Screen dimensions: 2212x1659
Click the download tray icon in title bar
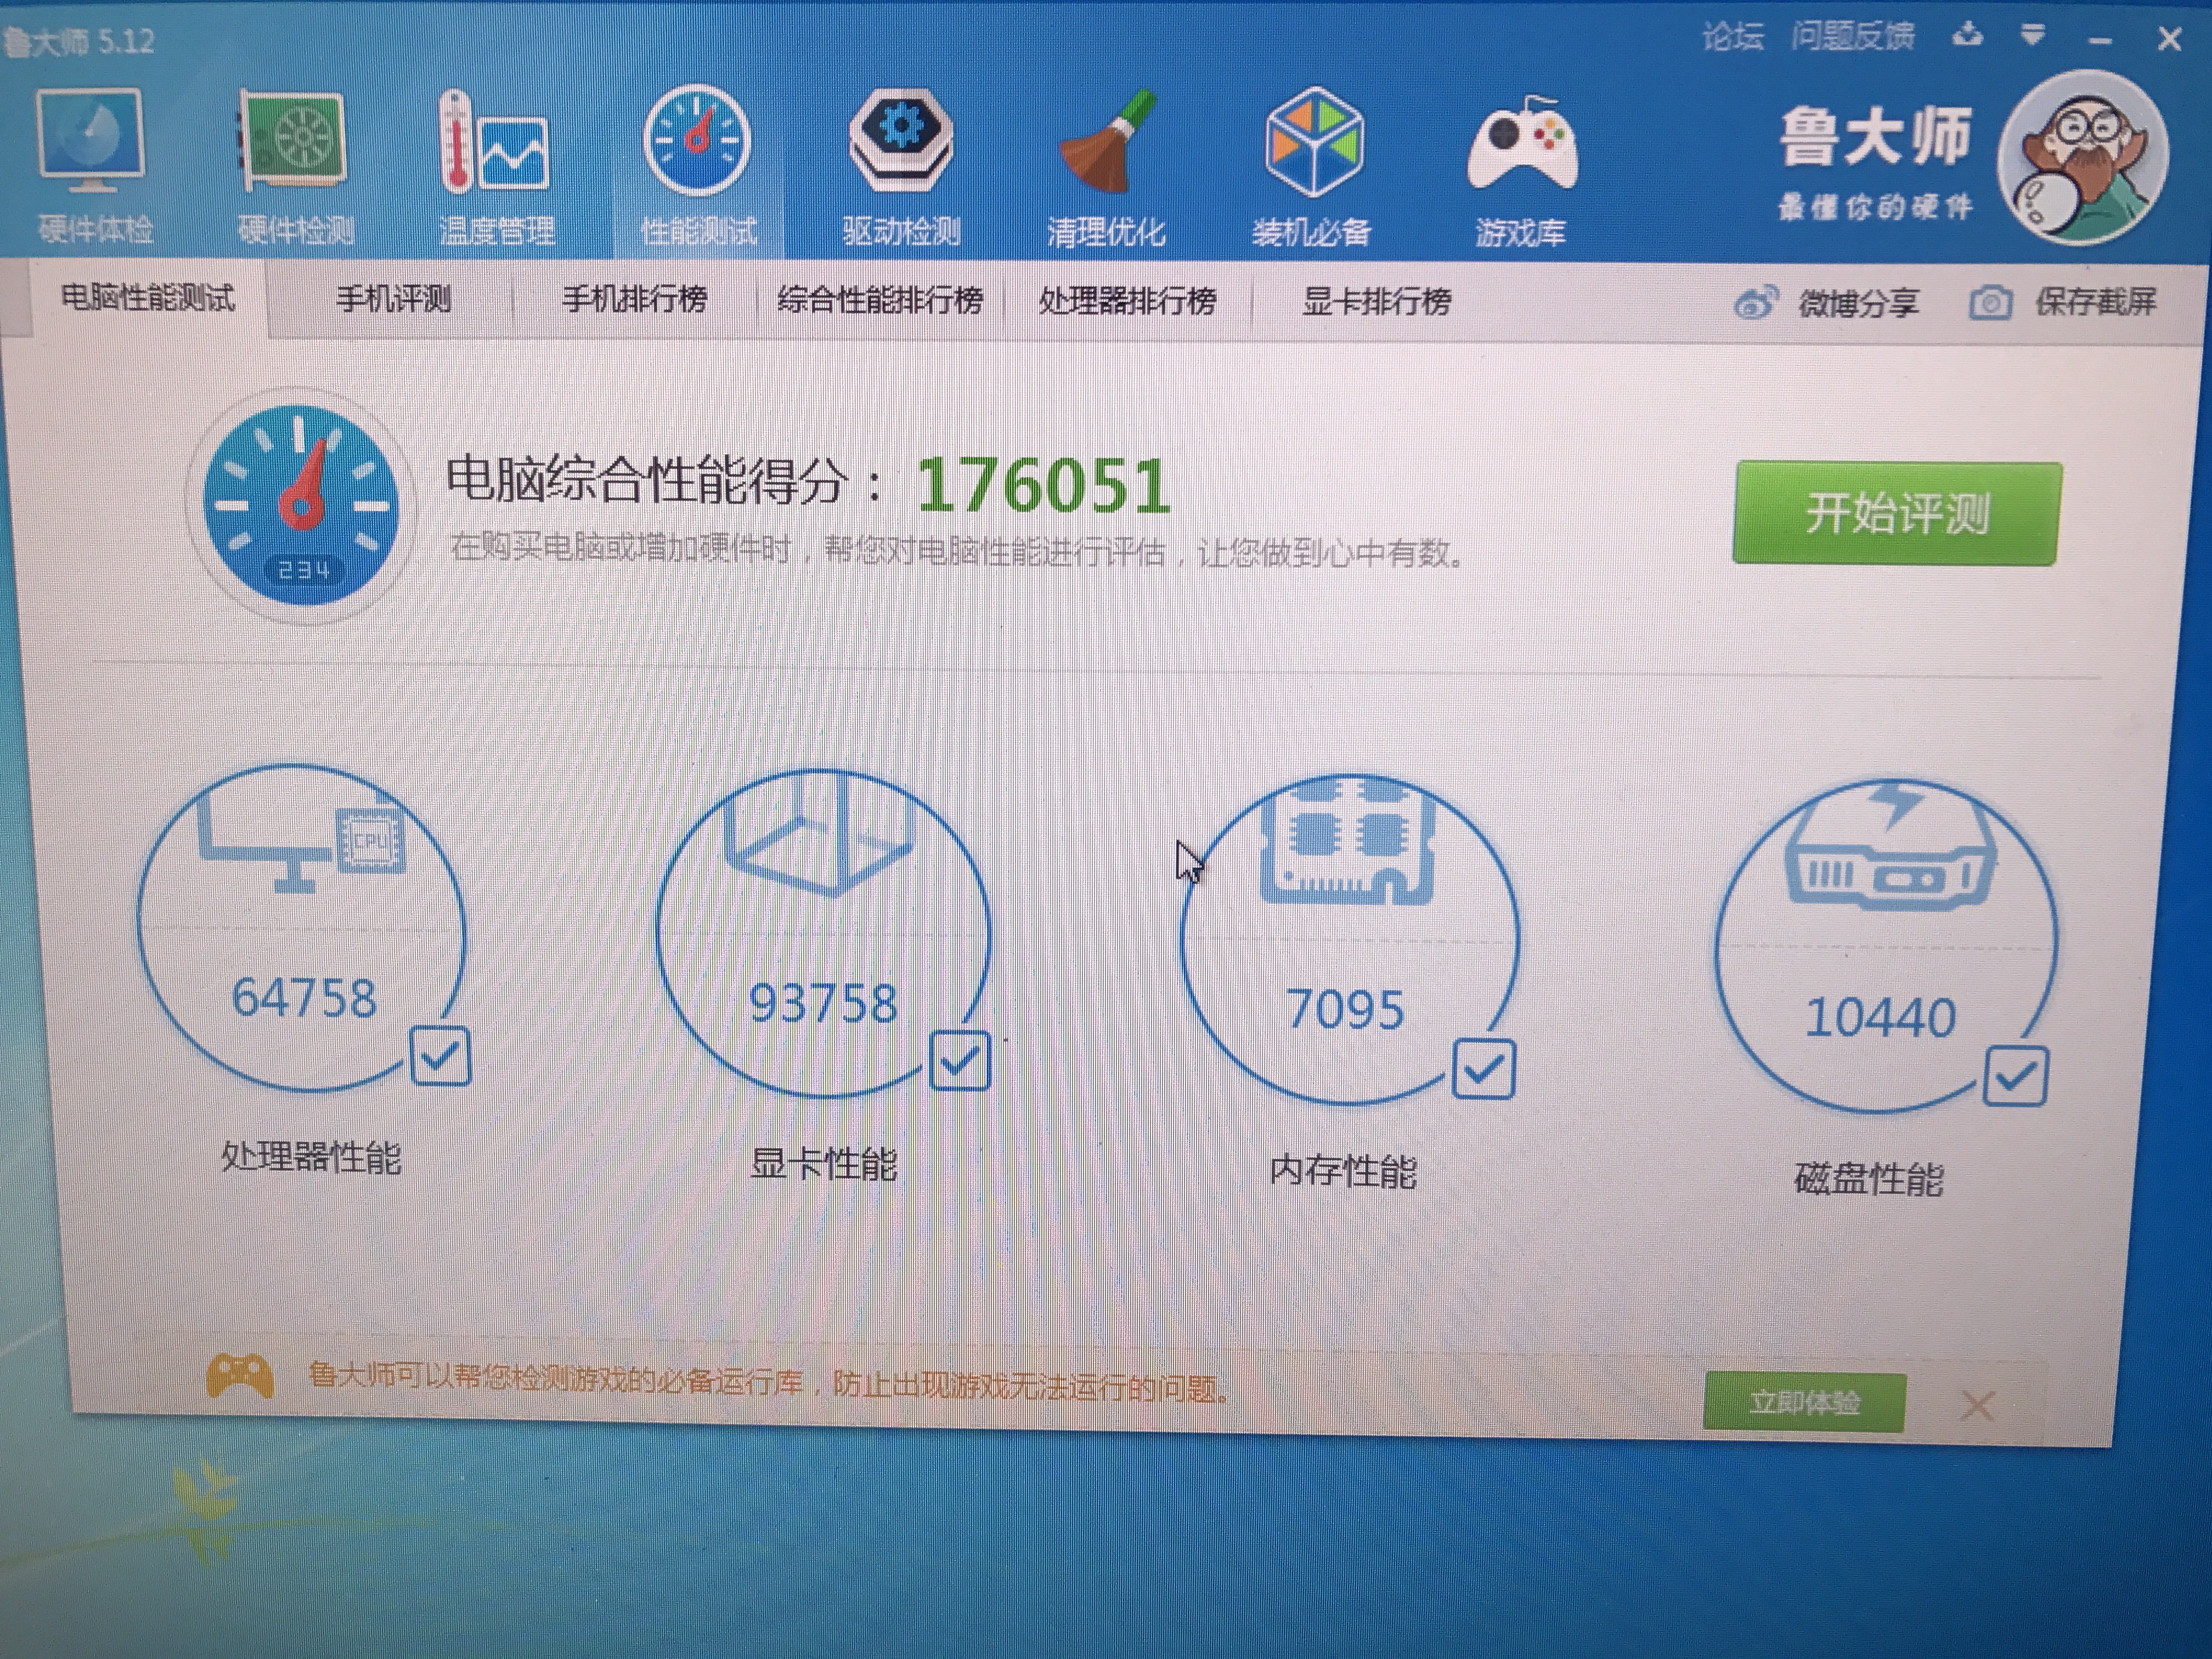pyautogui.click(x=1967, y=36)
